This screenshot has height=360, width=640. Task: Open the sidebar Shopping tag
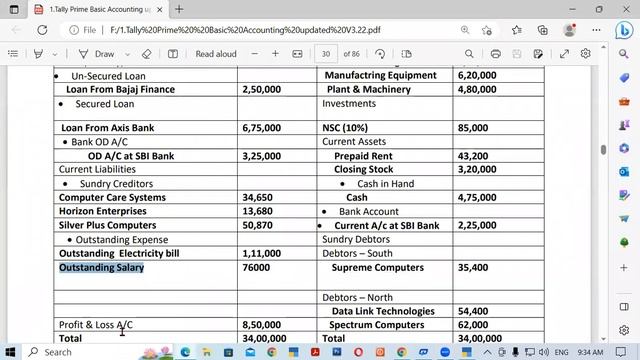pos(624,78)
